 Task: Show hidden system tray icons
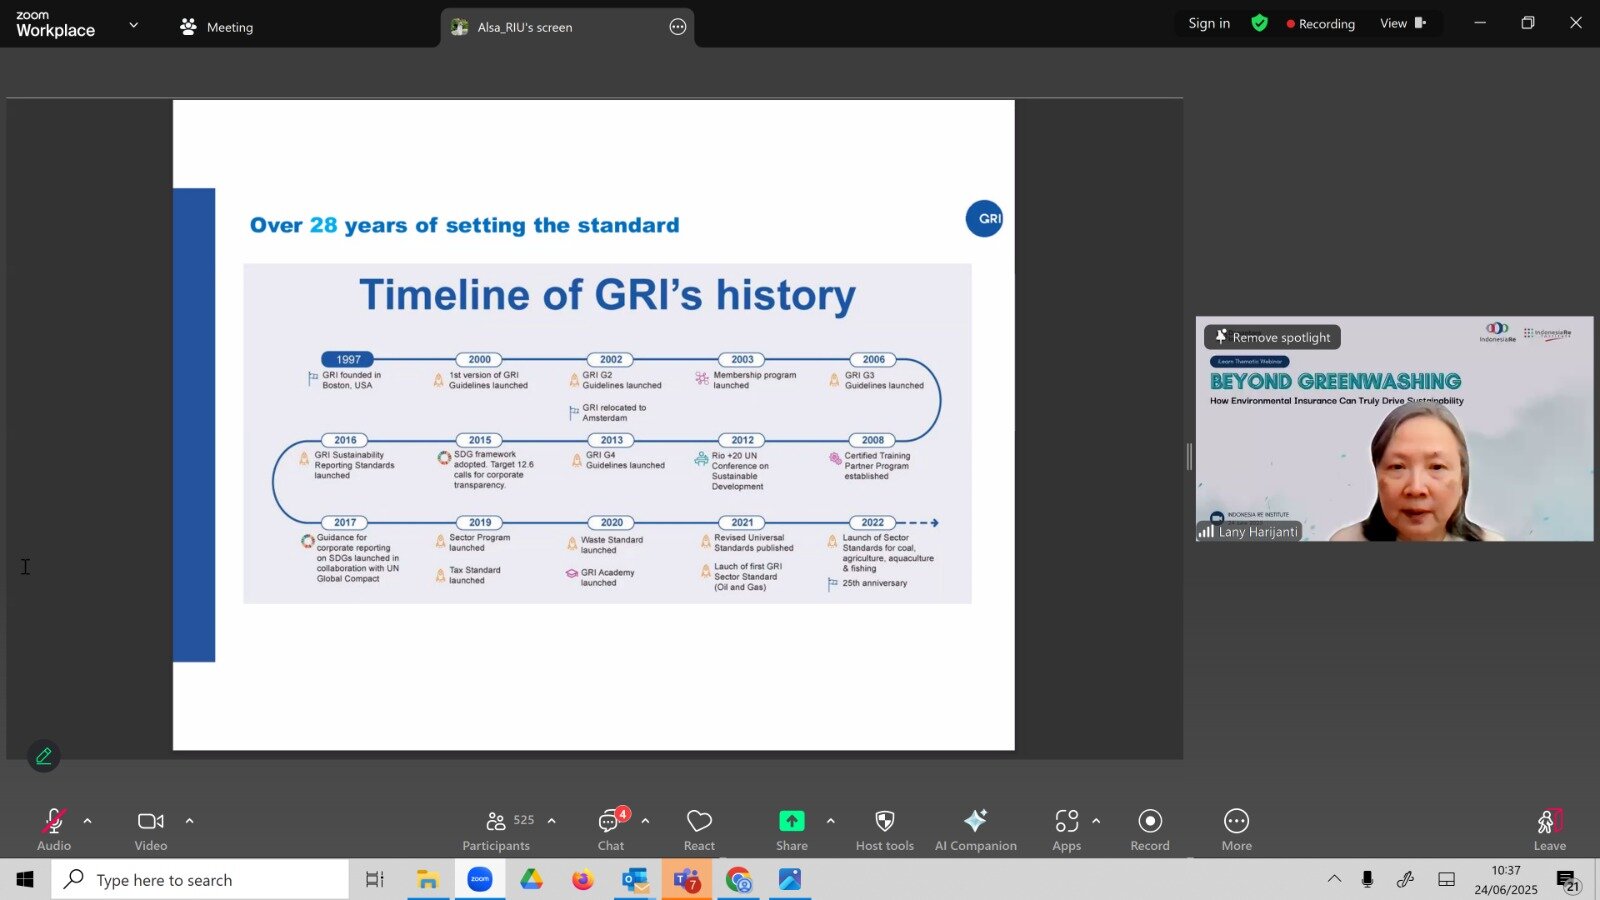click(x=1335, y=879)
